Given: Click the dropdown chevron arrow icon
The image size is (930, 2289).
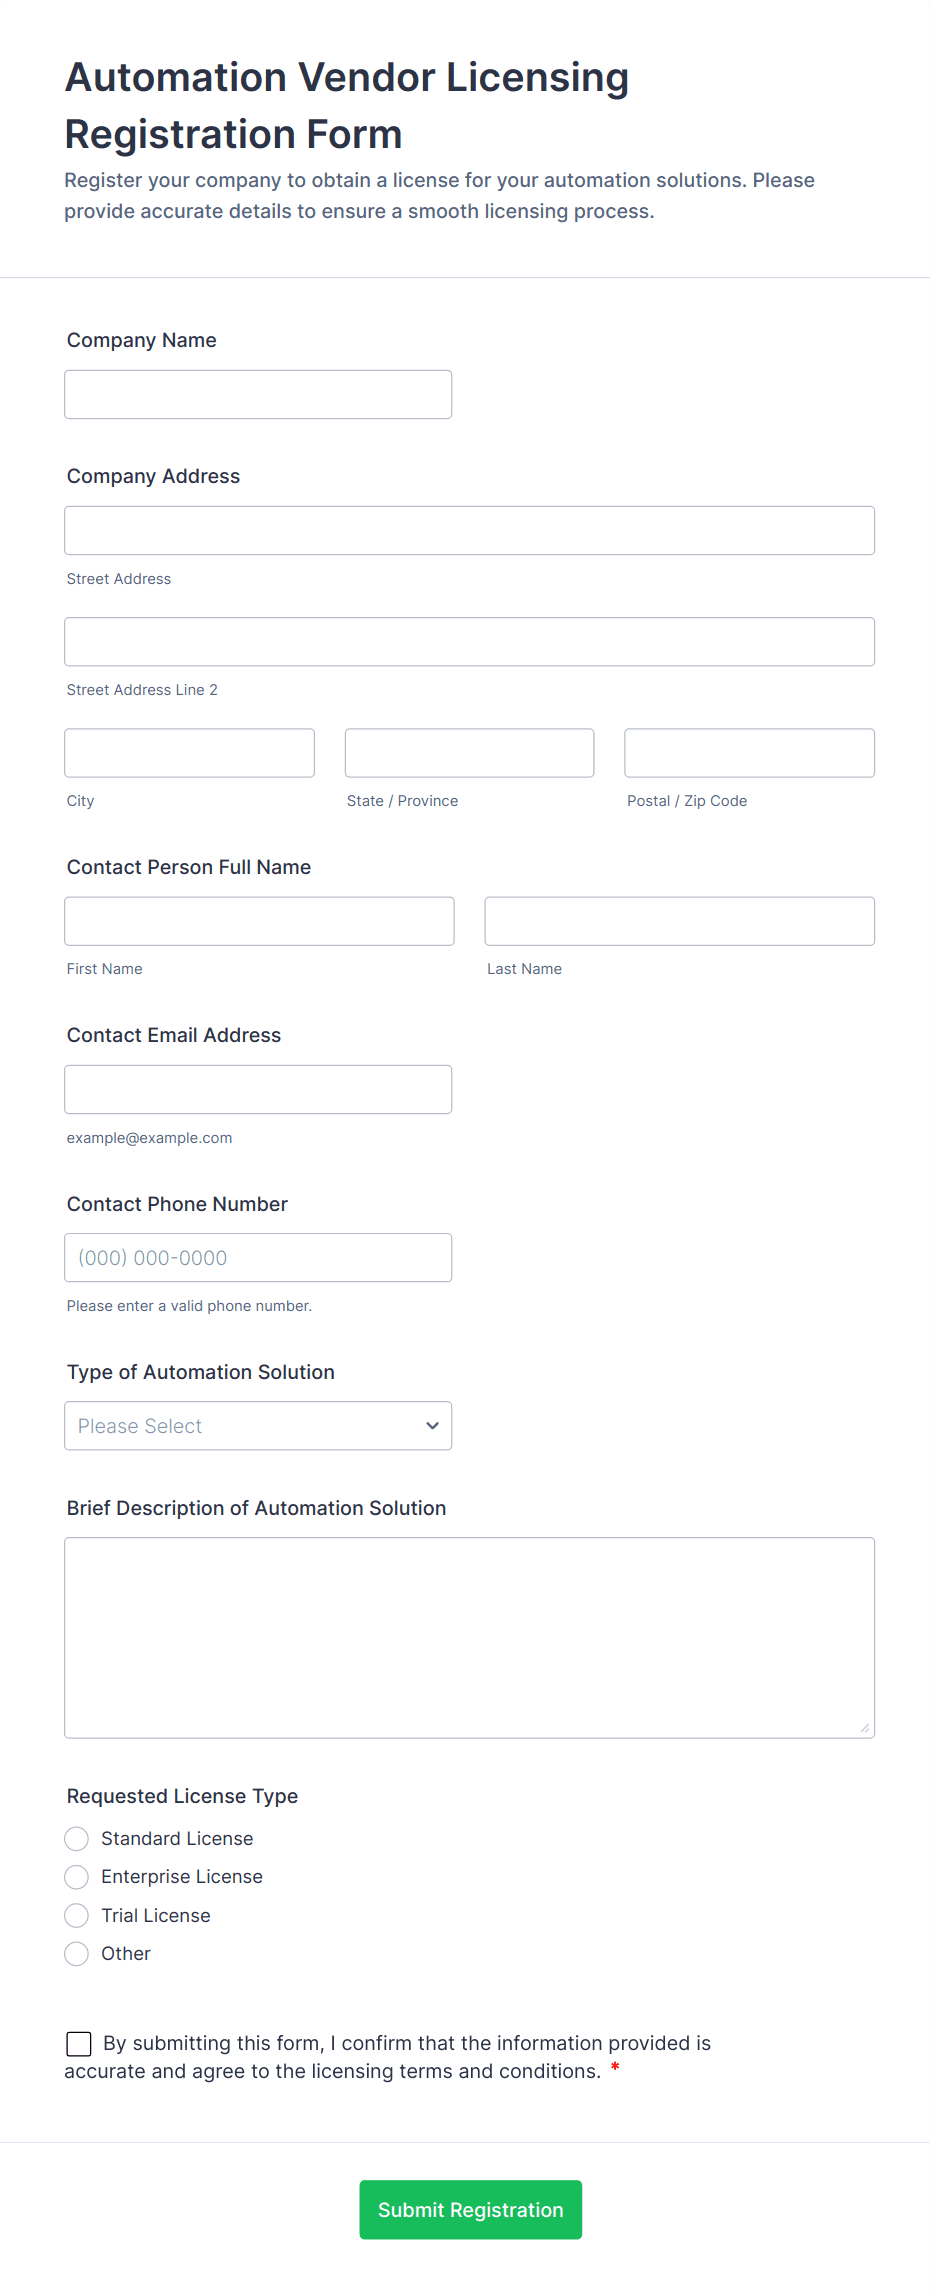Looking at the screenshot, I should tap(432, 1426).
